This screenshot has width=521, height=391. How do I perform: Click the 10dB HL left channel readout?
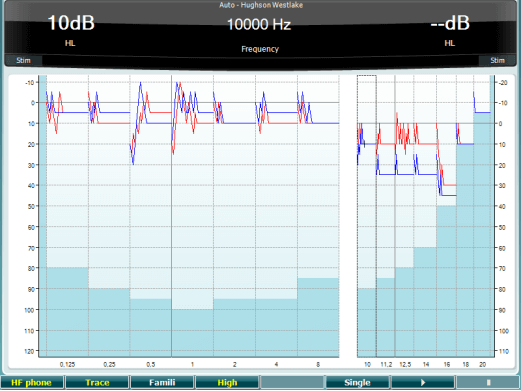(x=71, y=29)
